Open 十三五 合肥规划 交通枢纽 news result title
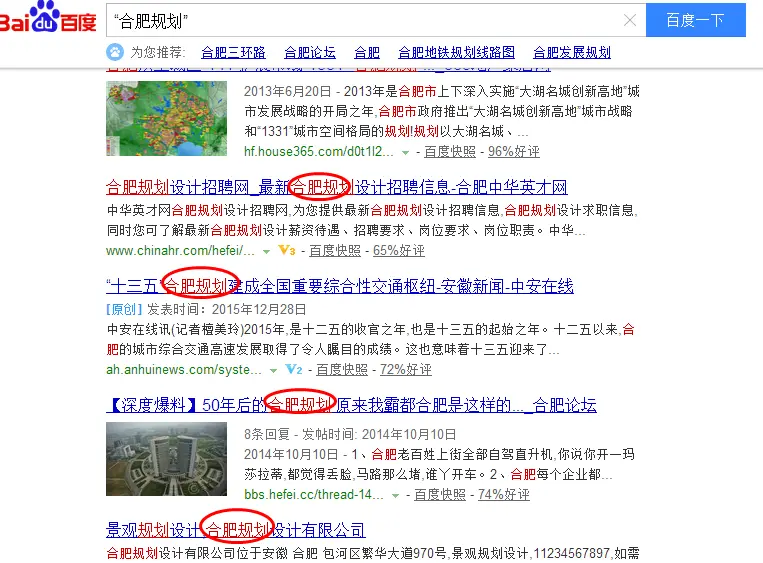Screen dimensions: 763x563 tap(340, 286)
